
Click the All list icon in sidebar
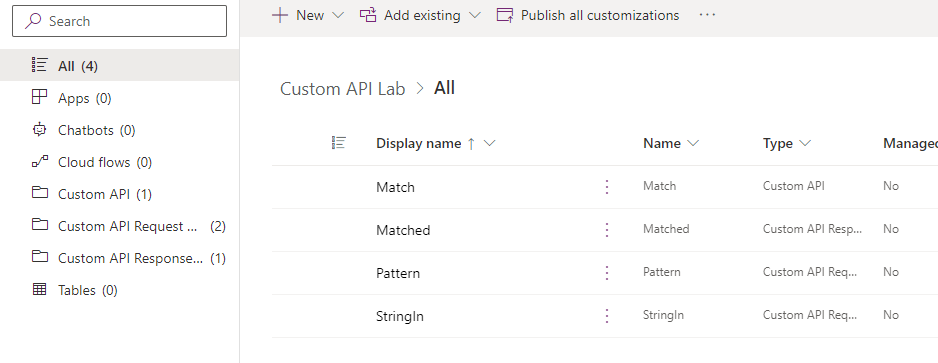pos(39,65)
